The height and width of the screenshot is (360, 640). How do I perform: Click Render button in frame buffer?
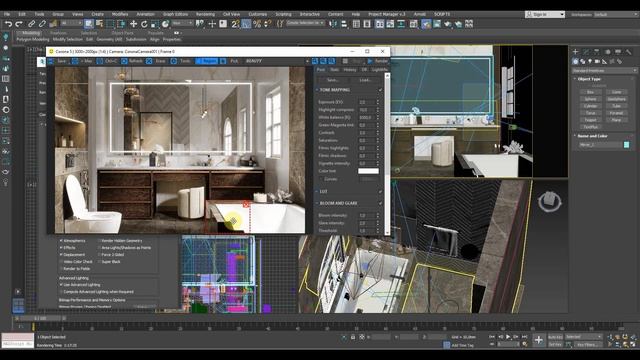coord(378,61)
